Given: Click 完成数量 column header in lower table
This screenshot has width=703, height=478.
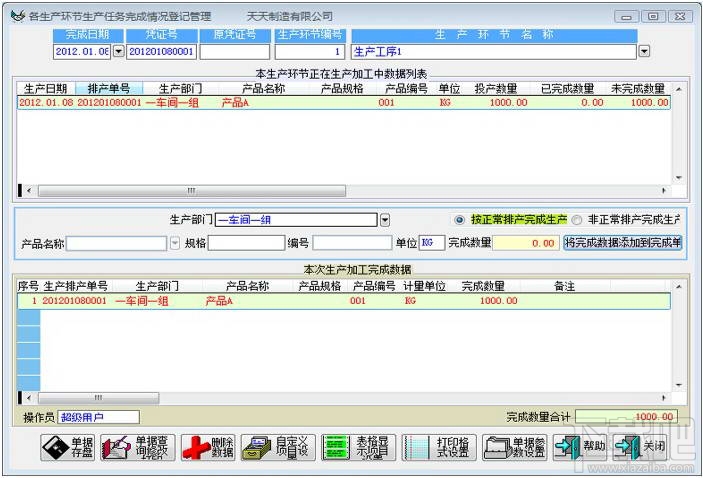Looking at the screenshot, I should [483, 286].
